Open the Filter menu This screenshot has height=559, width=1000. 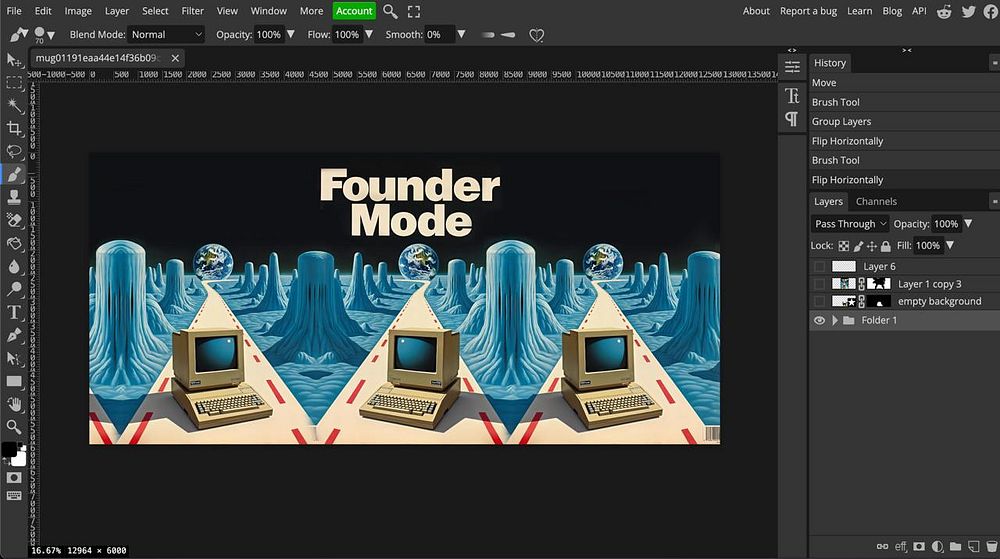tap(193, 11)
